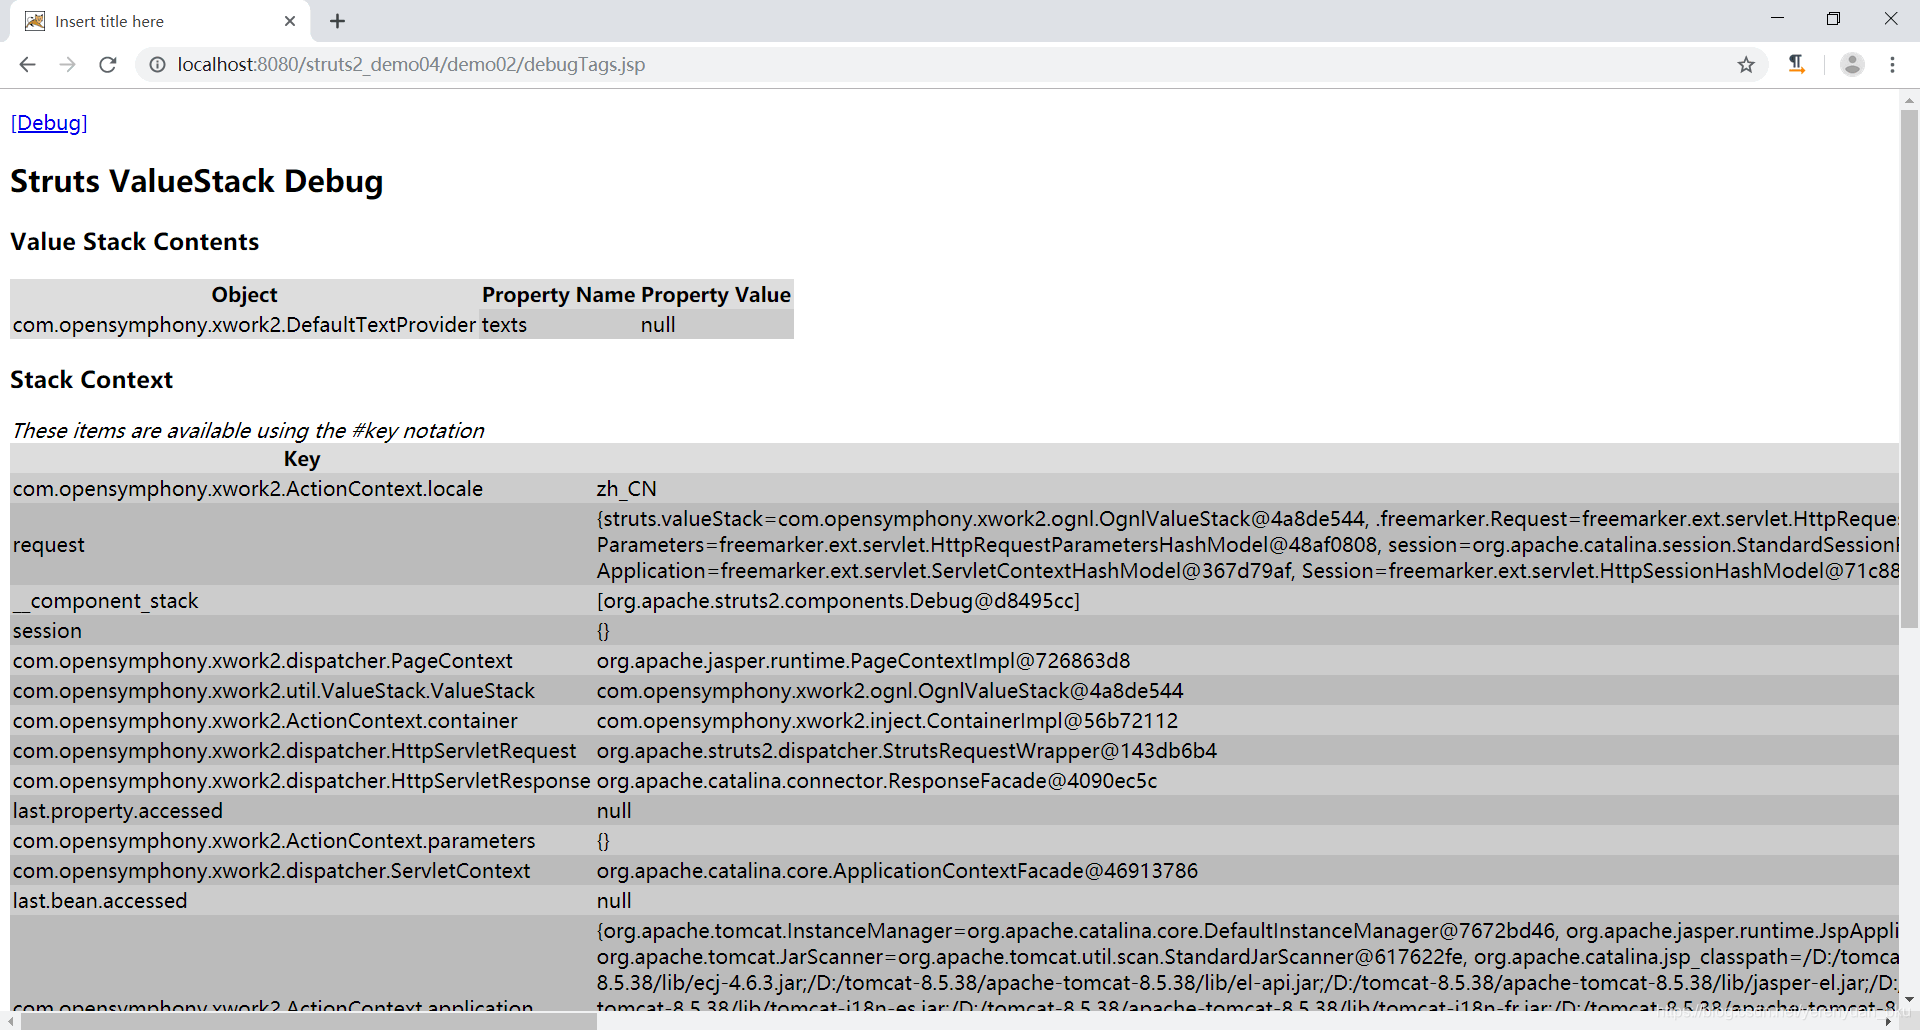Open Chrome's three-dot menu
The width and height of the screenshot is (1920, 1030).
pyautogui.click(x=1892, y=64)
